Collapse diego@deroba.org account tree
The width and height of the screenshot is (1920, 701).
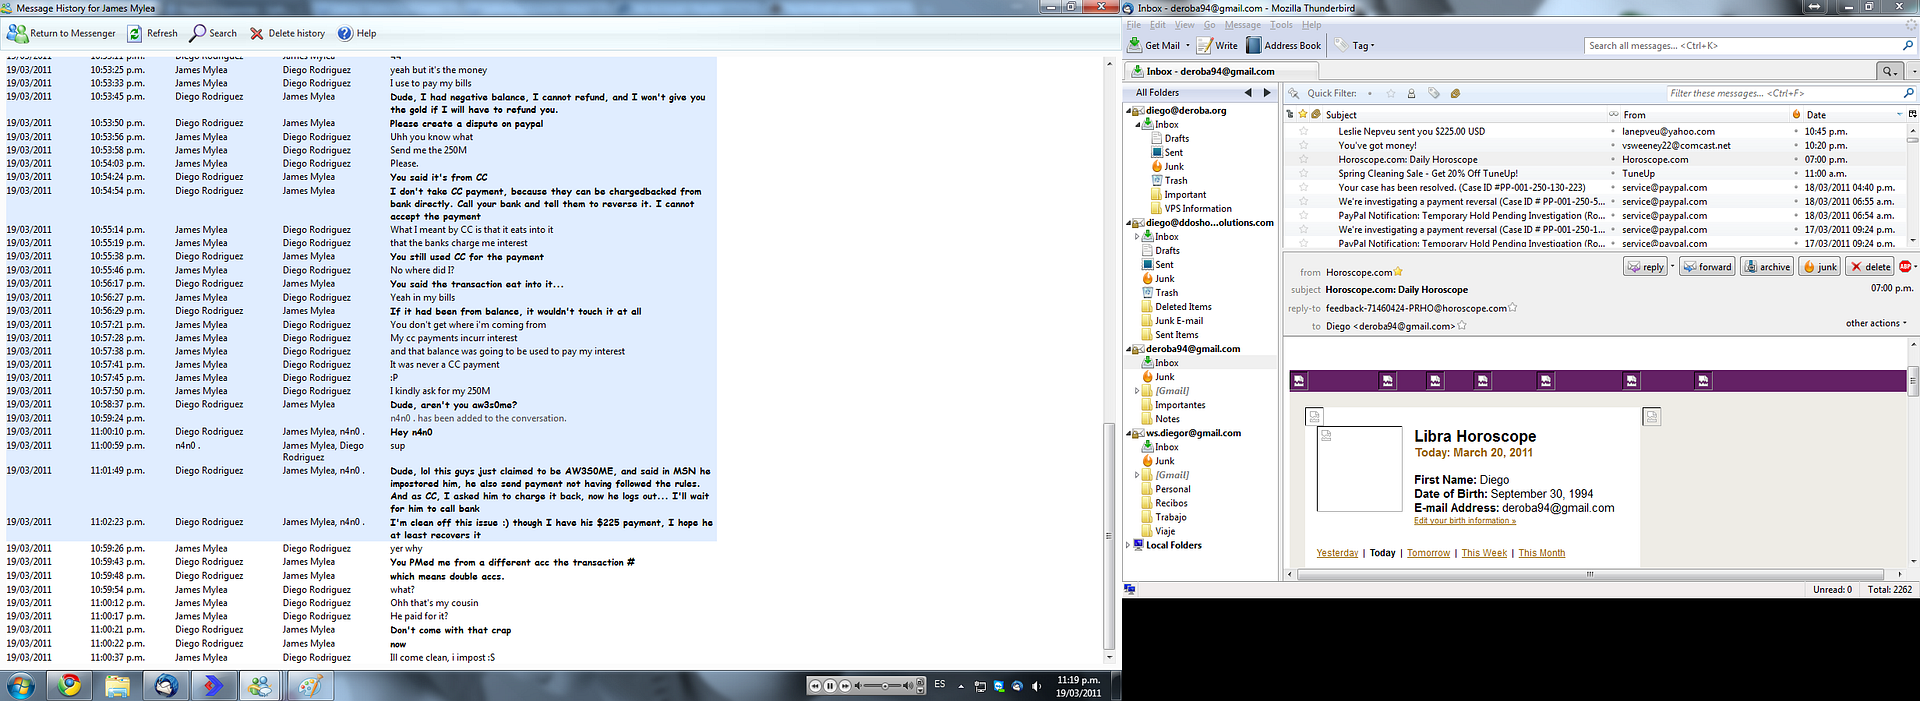click(x=1129, y=111)
